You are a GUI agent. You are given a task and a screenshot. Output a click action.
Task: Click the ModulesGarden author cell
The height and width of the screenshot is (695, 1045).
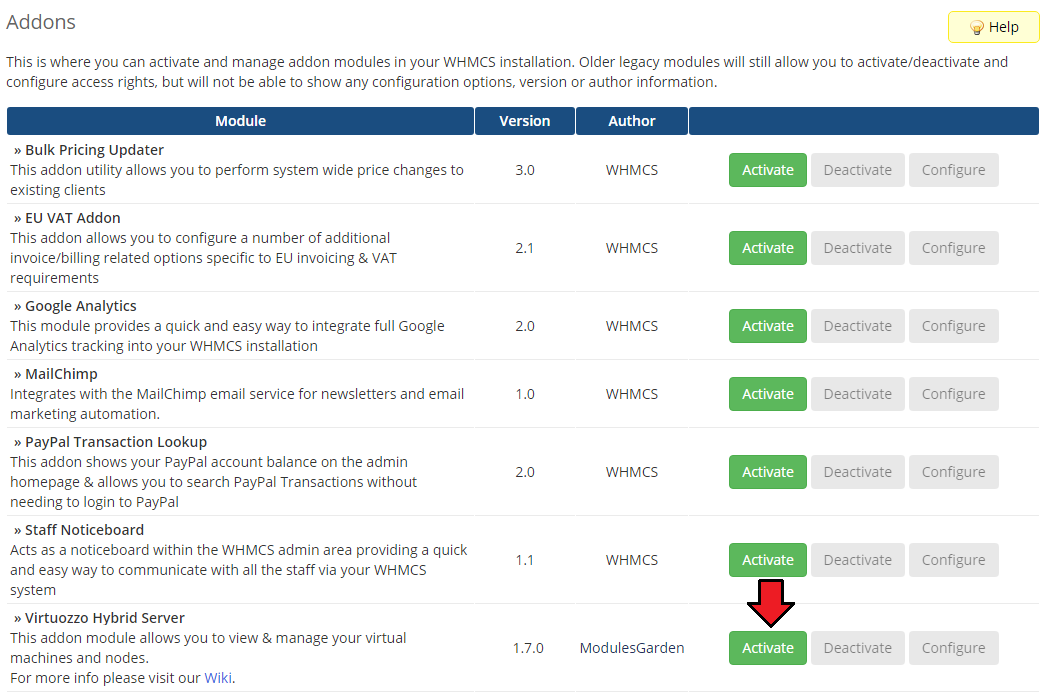(x=632, y=648)
